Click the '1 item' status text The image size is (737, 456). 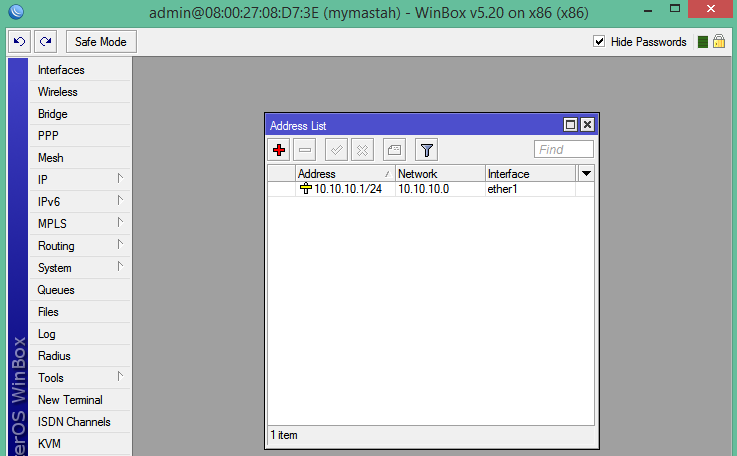pyautogui.click(x=284, y=435)
